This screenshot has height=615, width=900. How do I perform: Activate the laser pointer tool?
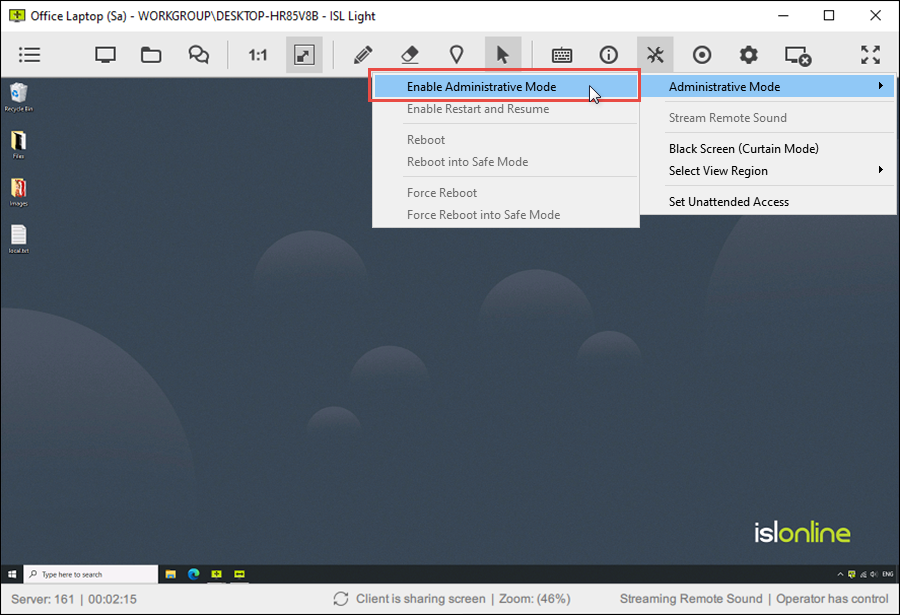tap(456, 55)
